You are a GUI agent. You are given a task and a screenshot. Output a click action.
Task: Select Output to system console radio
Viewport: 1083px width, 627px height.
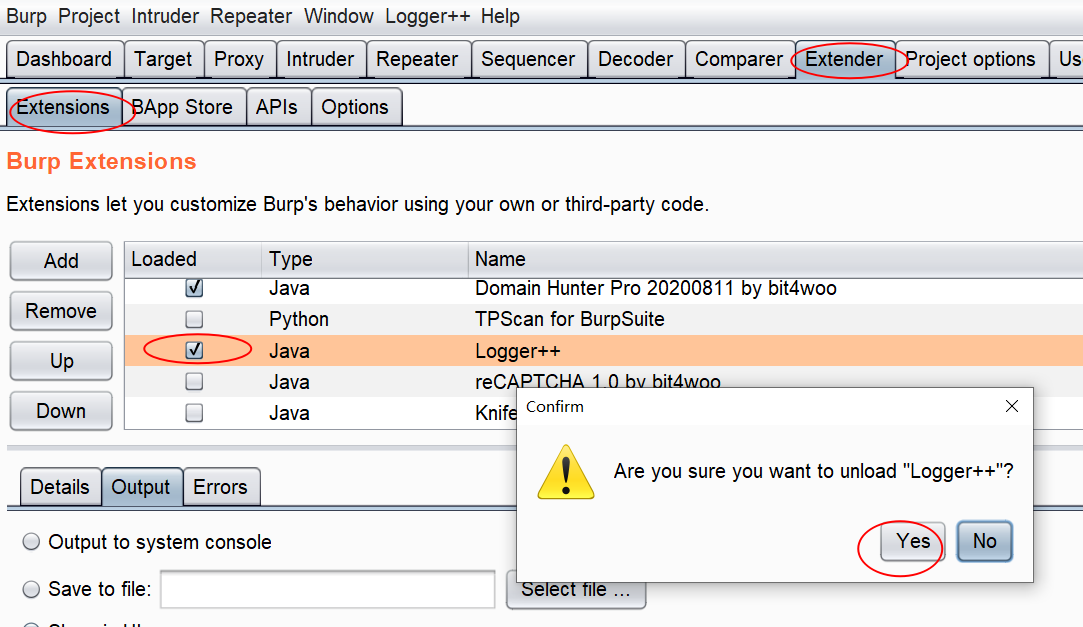click(31, 542)
